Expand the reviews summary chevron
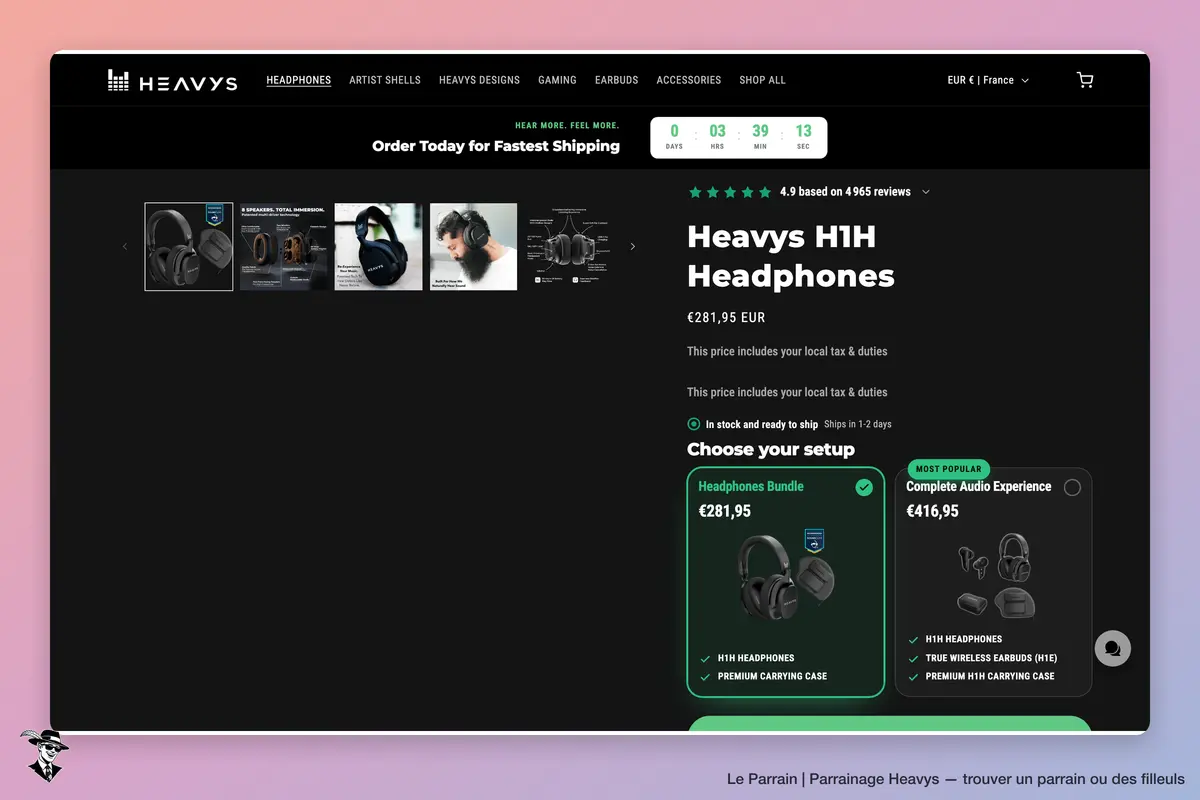Viewport: 1200px width, 800px height. (925, 192)
